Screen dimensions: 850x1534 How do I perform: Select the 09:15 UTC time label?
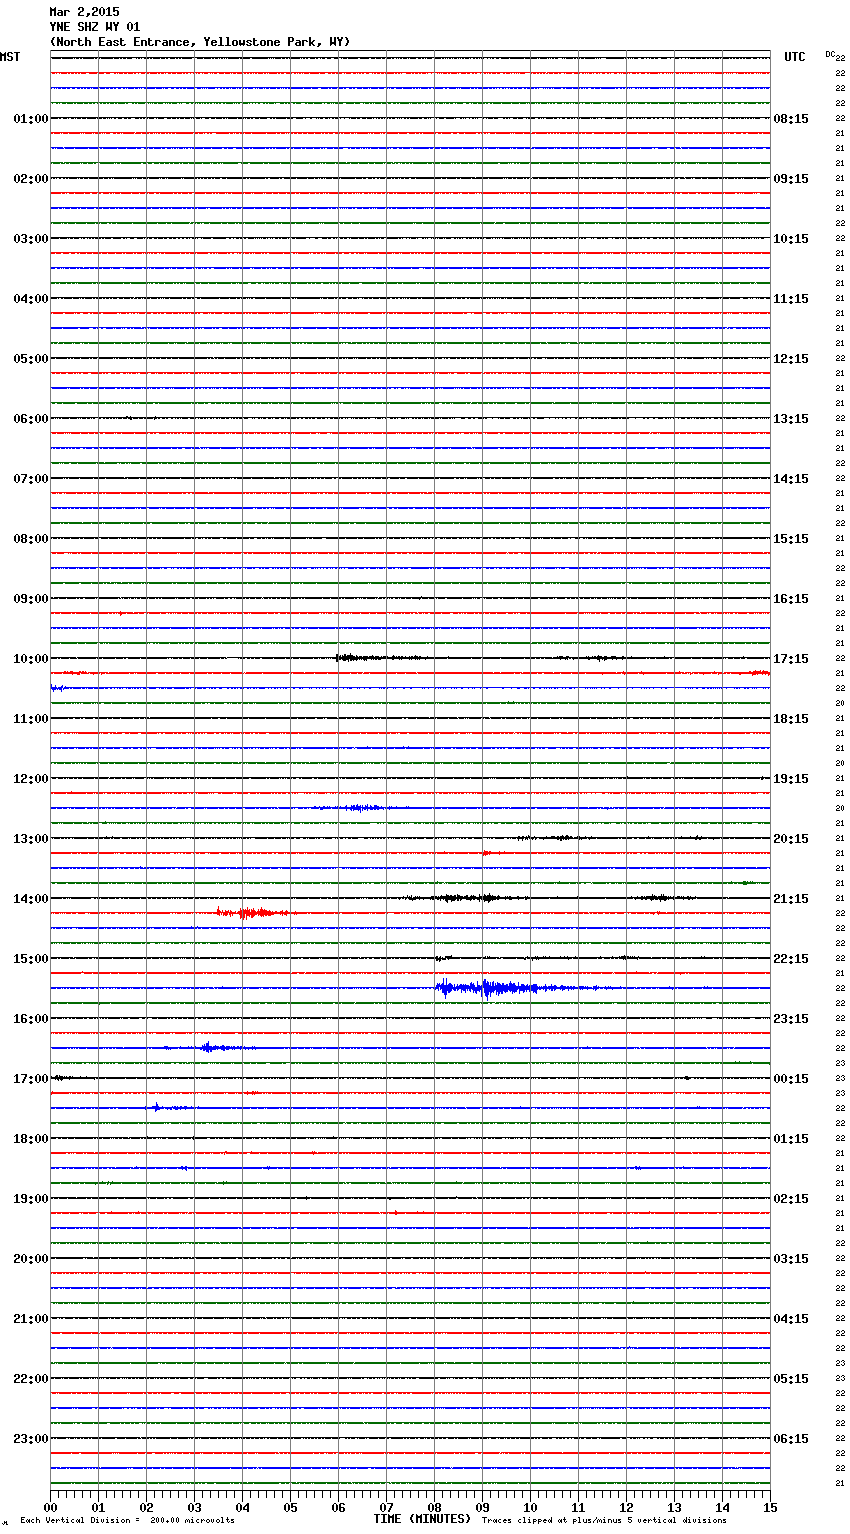tap(791, 179)
